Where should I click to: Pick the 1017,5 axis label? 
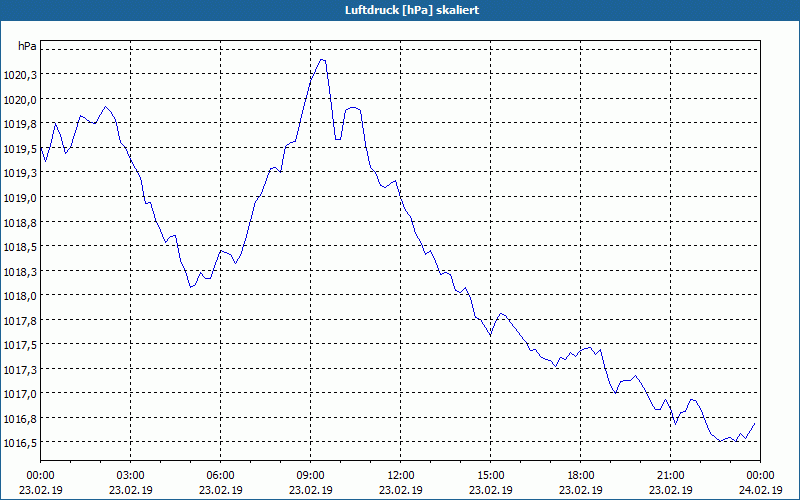[20, 345]
